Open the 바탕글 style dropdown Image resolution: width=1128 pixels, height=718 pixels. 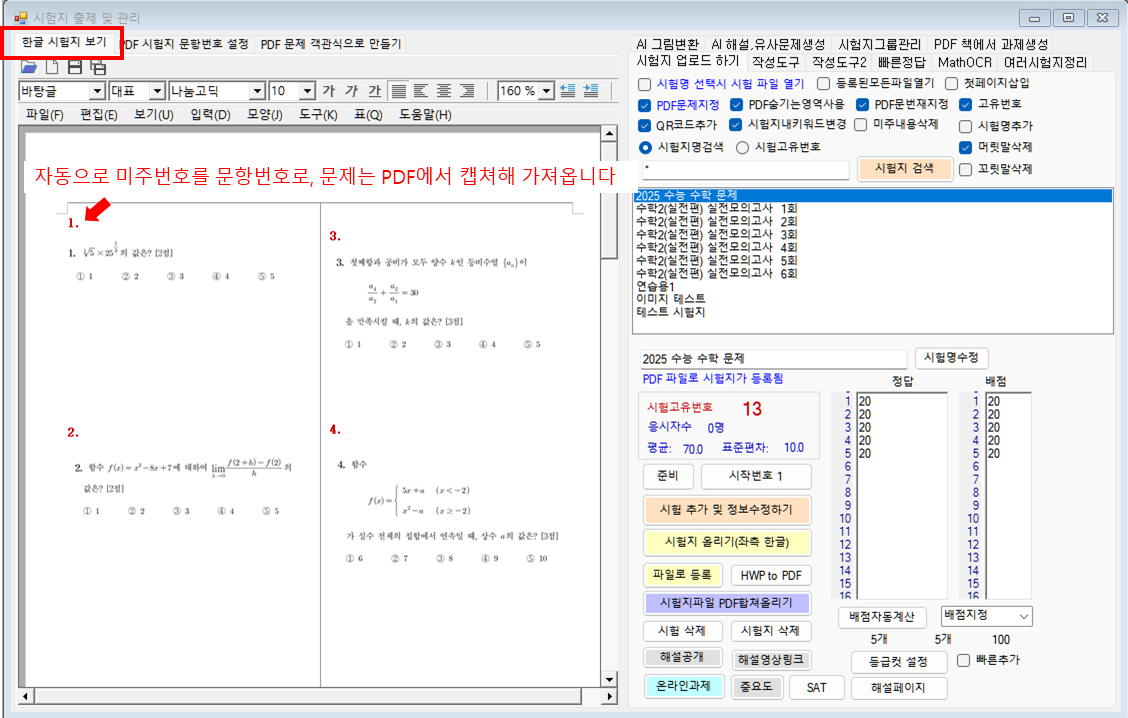click(x=97, y=91)
